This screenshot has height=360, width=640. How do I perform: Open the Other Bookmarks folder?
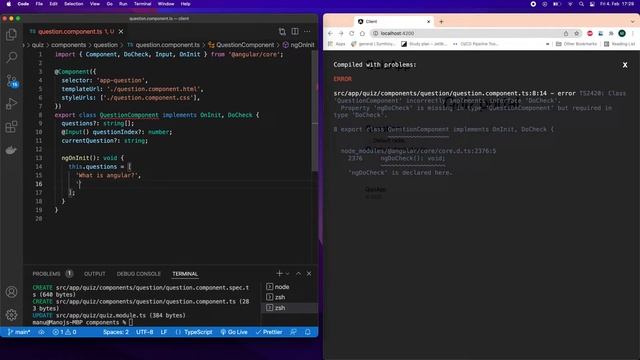coord(576,44)
